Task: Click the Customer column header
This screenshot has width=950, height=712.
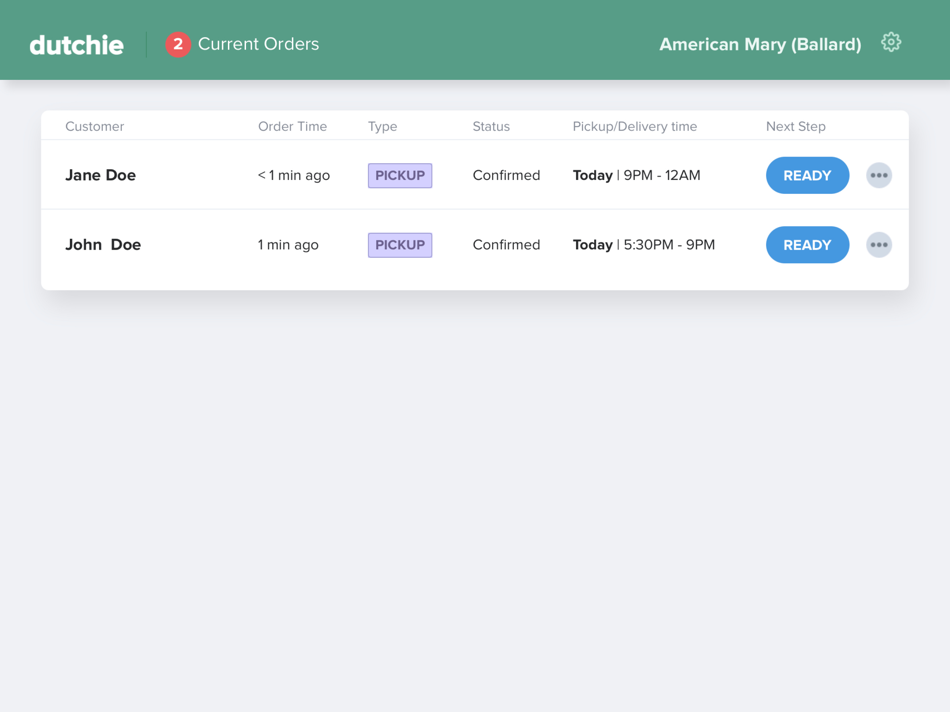Action: tap(94, 126)
